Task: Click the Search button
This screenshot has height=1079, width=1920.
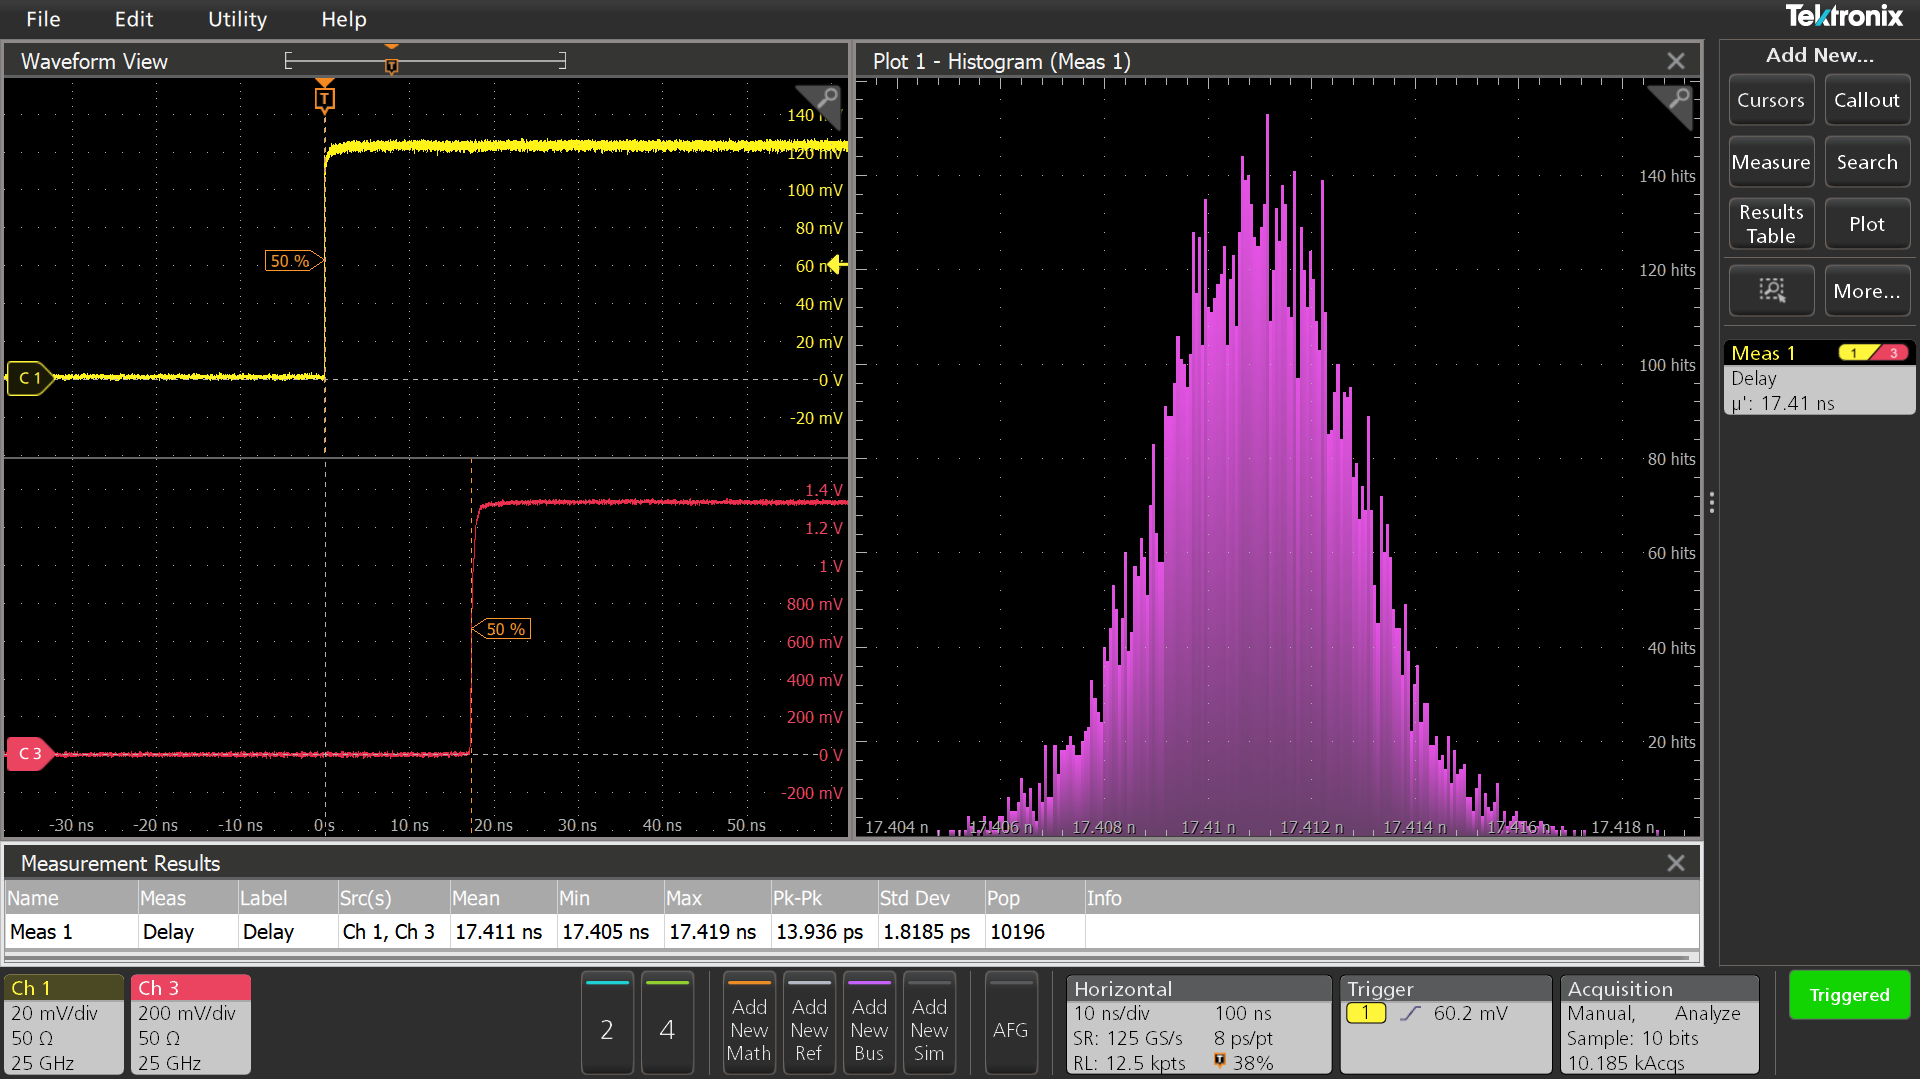Action: pyautogui.click(x=1866, y=162)
